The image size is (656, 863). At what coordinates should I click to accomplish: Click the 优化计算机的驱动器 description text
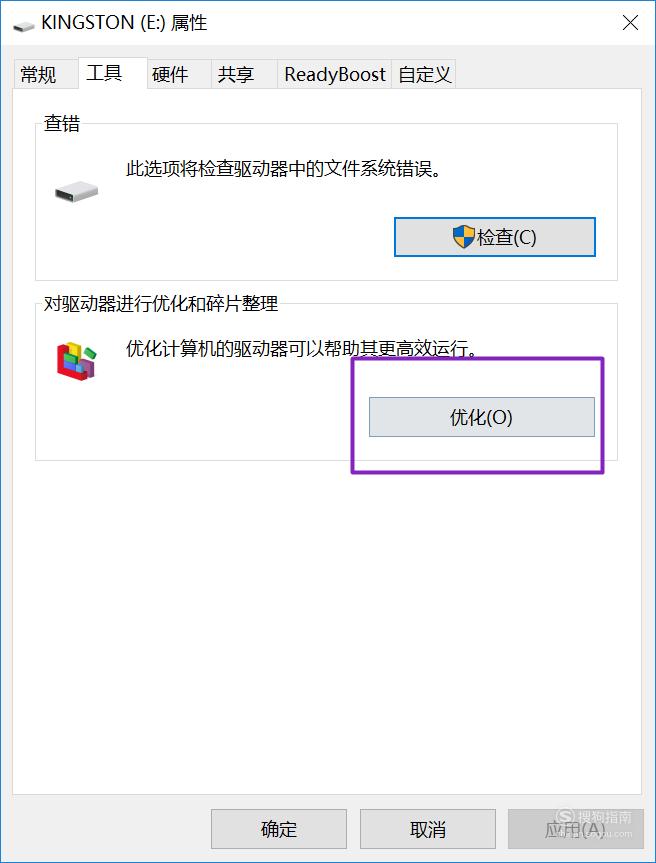pyautogui.click(x=302, y=348)
